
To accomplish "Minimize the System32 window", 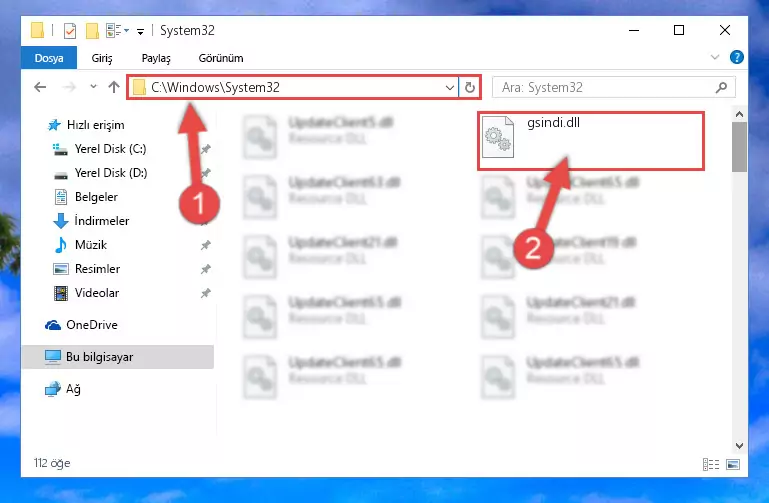I will pyautogui.click(x=634, y=30).
